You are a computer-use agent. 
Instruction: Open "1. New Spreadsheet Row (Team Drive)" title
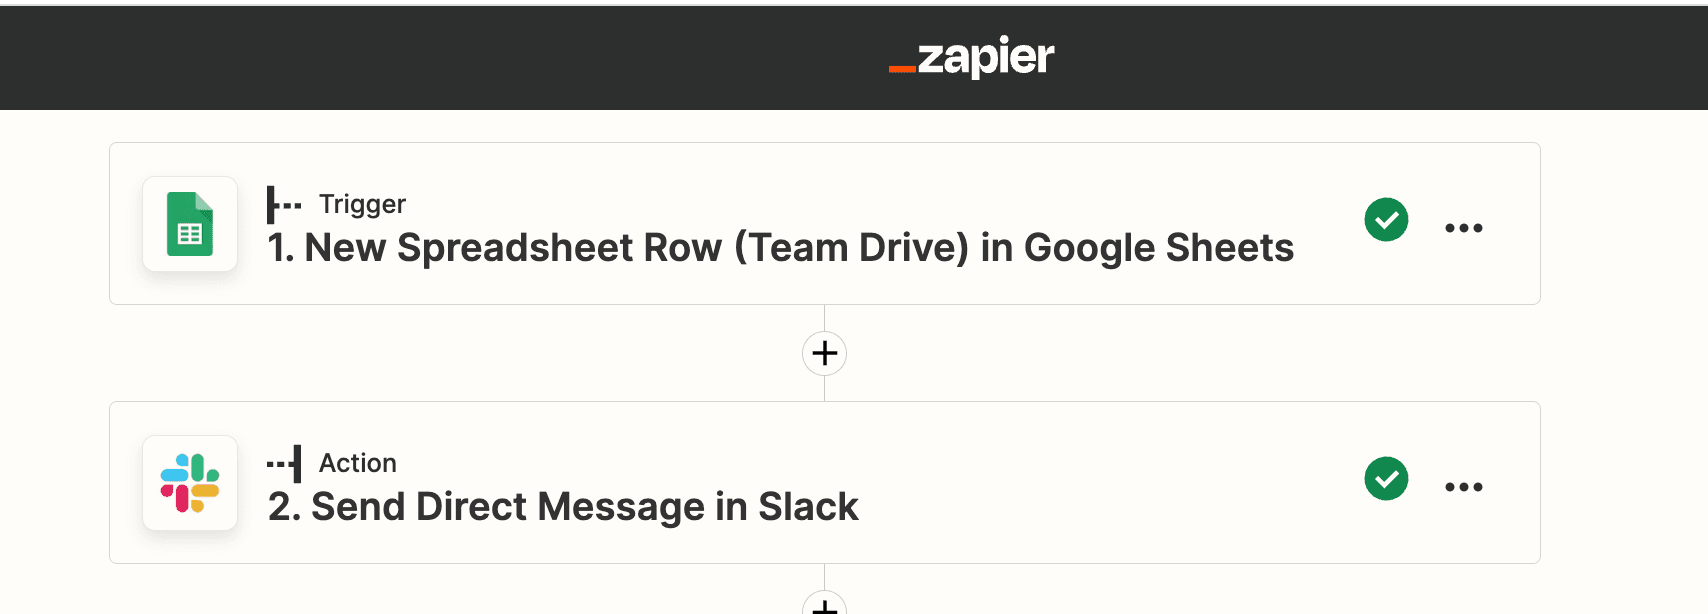point(618,248)
